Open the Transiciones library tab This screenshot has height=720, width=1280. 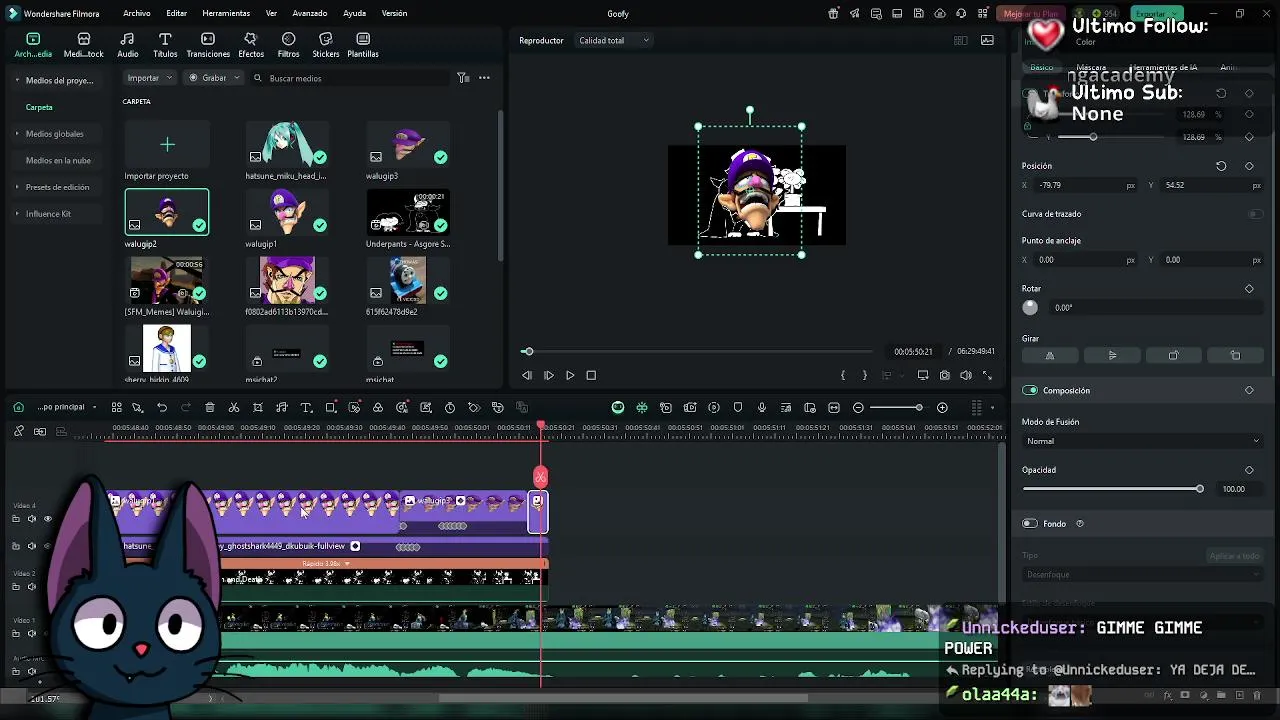[x=208, y=45]
